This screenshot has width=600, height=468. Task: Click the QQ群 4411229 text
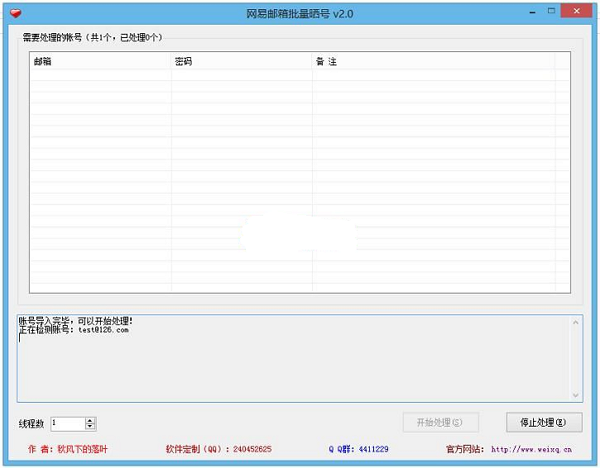coord(359,449)
